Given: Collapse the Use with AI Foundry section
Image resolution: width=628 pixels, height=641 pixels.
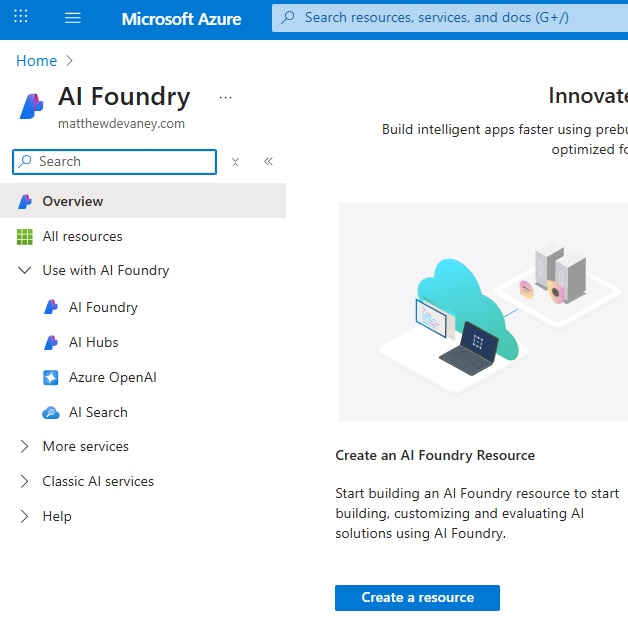Looking at the screenshot, I should 25,270.
